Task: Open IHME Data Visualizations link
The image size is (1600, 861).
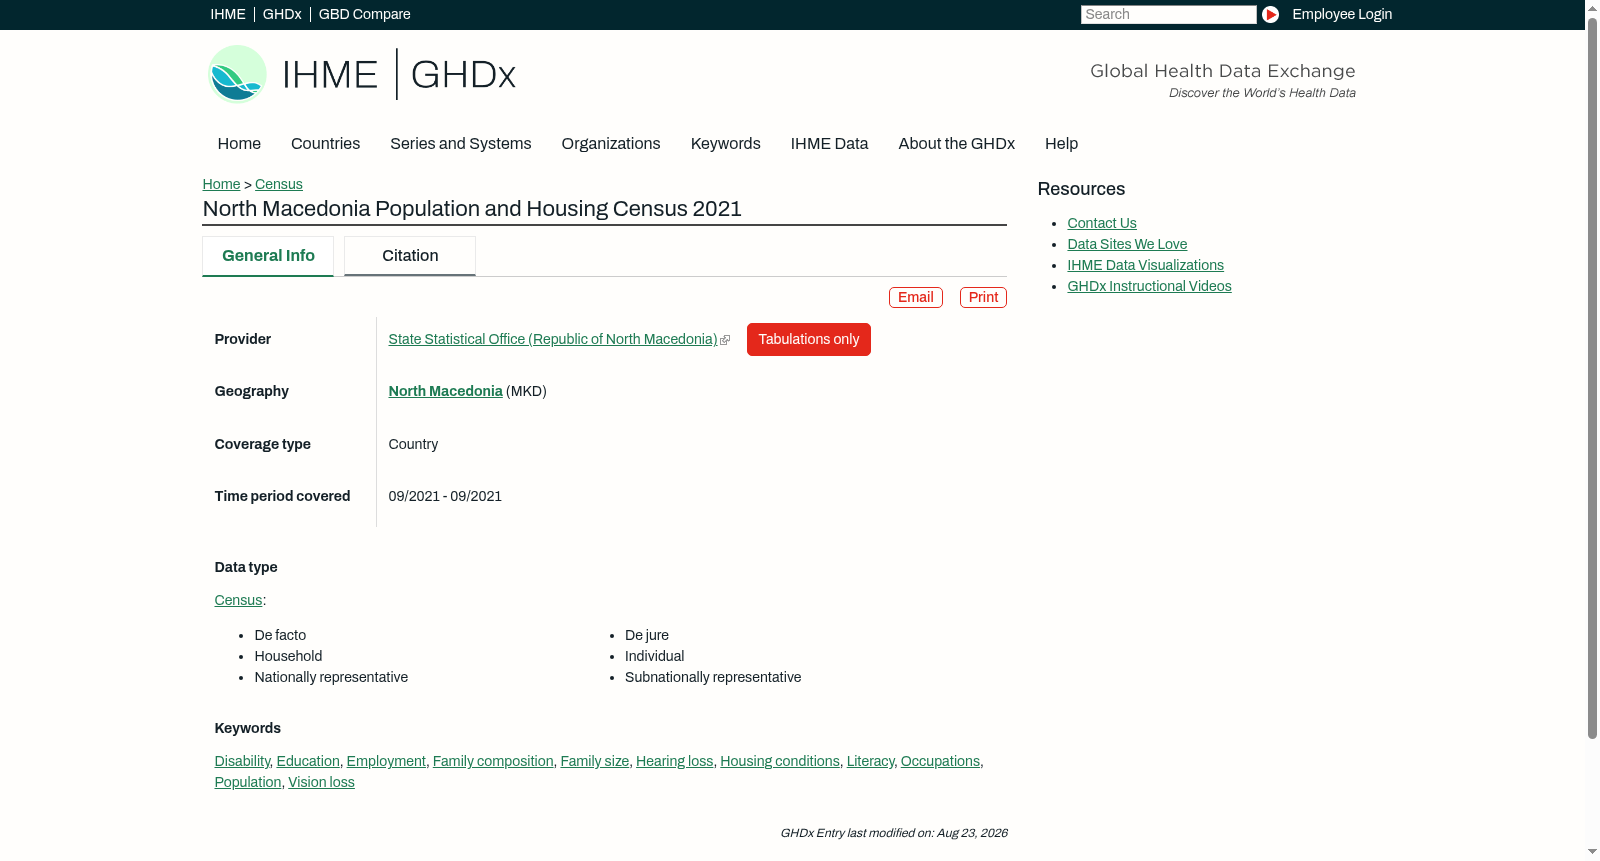Action: (1145, 265)
